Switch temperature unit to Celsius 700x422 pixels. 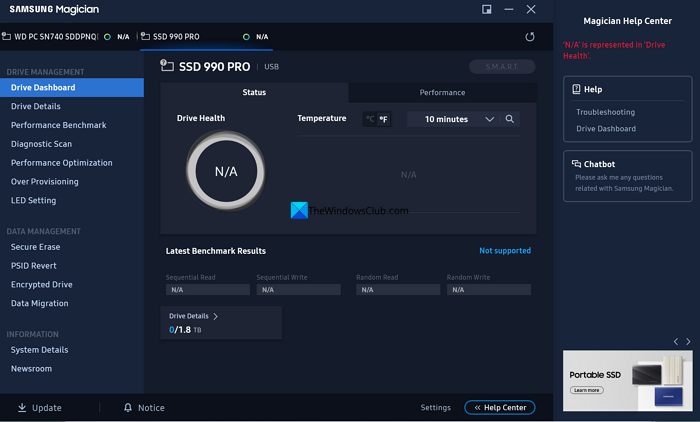(370, 119)
